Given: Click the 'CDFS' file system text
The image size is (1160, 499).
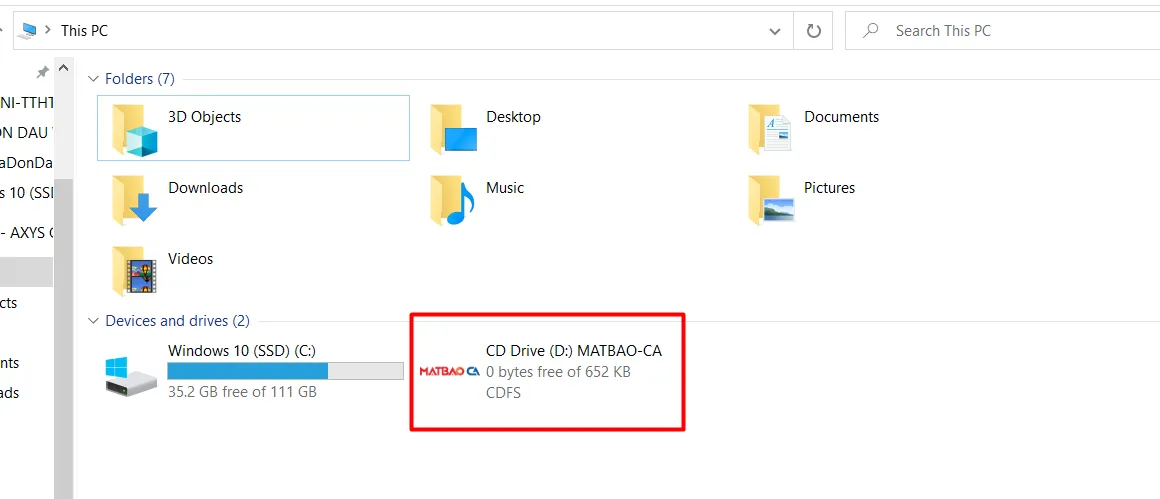Looking at the screenshot, I should (x=504, y=393).
